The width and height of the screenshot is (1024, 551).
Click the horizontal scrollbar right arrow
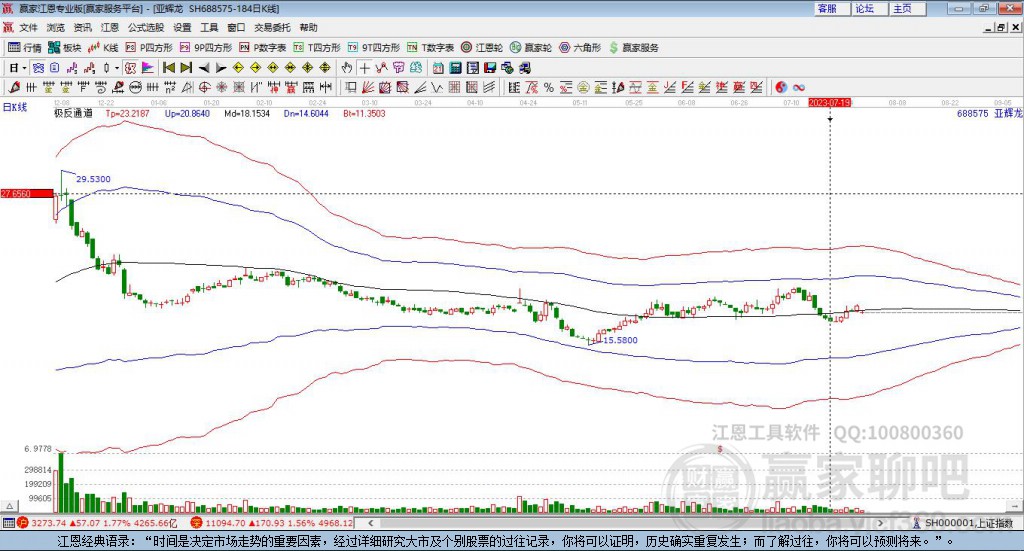tap(880, 523)
